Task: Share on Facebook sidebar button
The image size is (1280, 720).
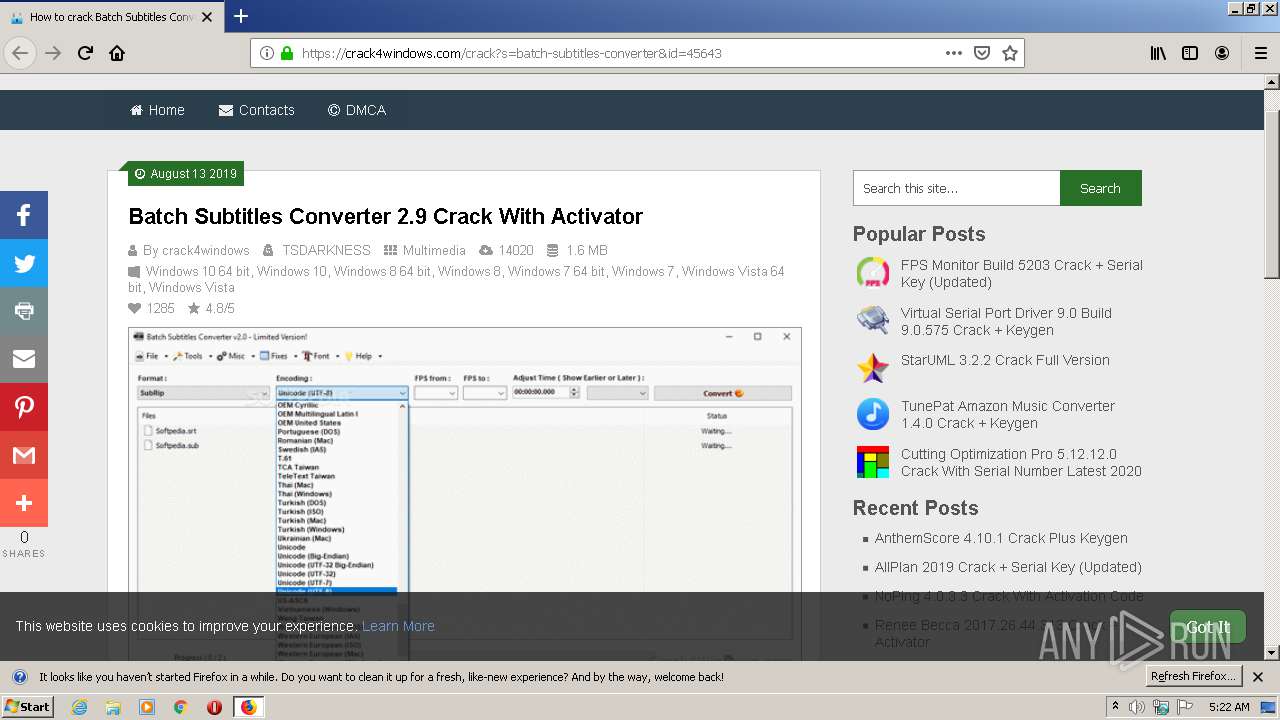Action: tap(24, 215)
